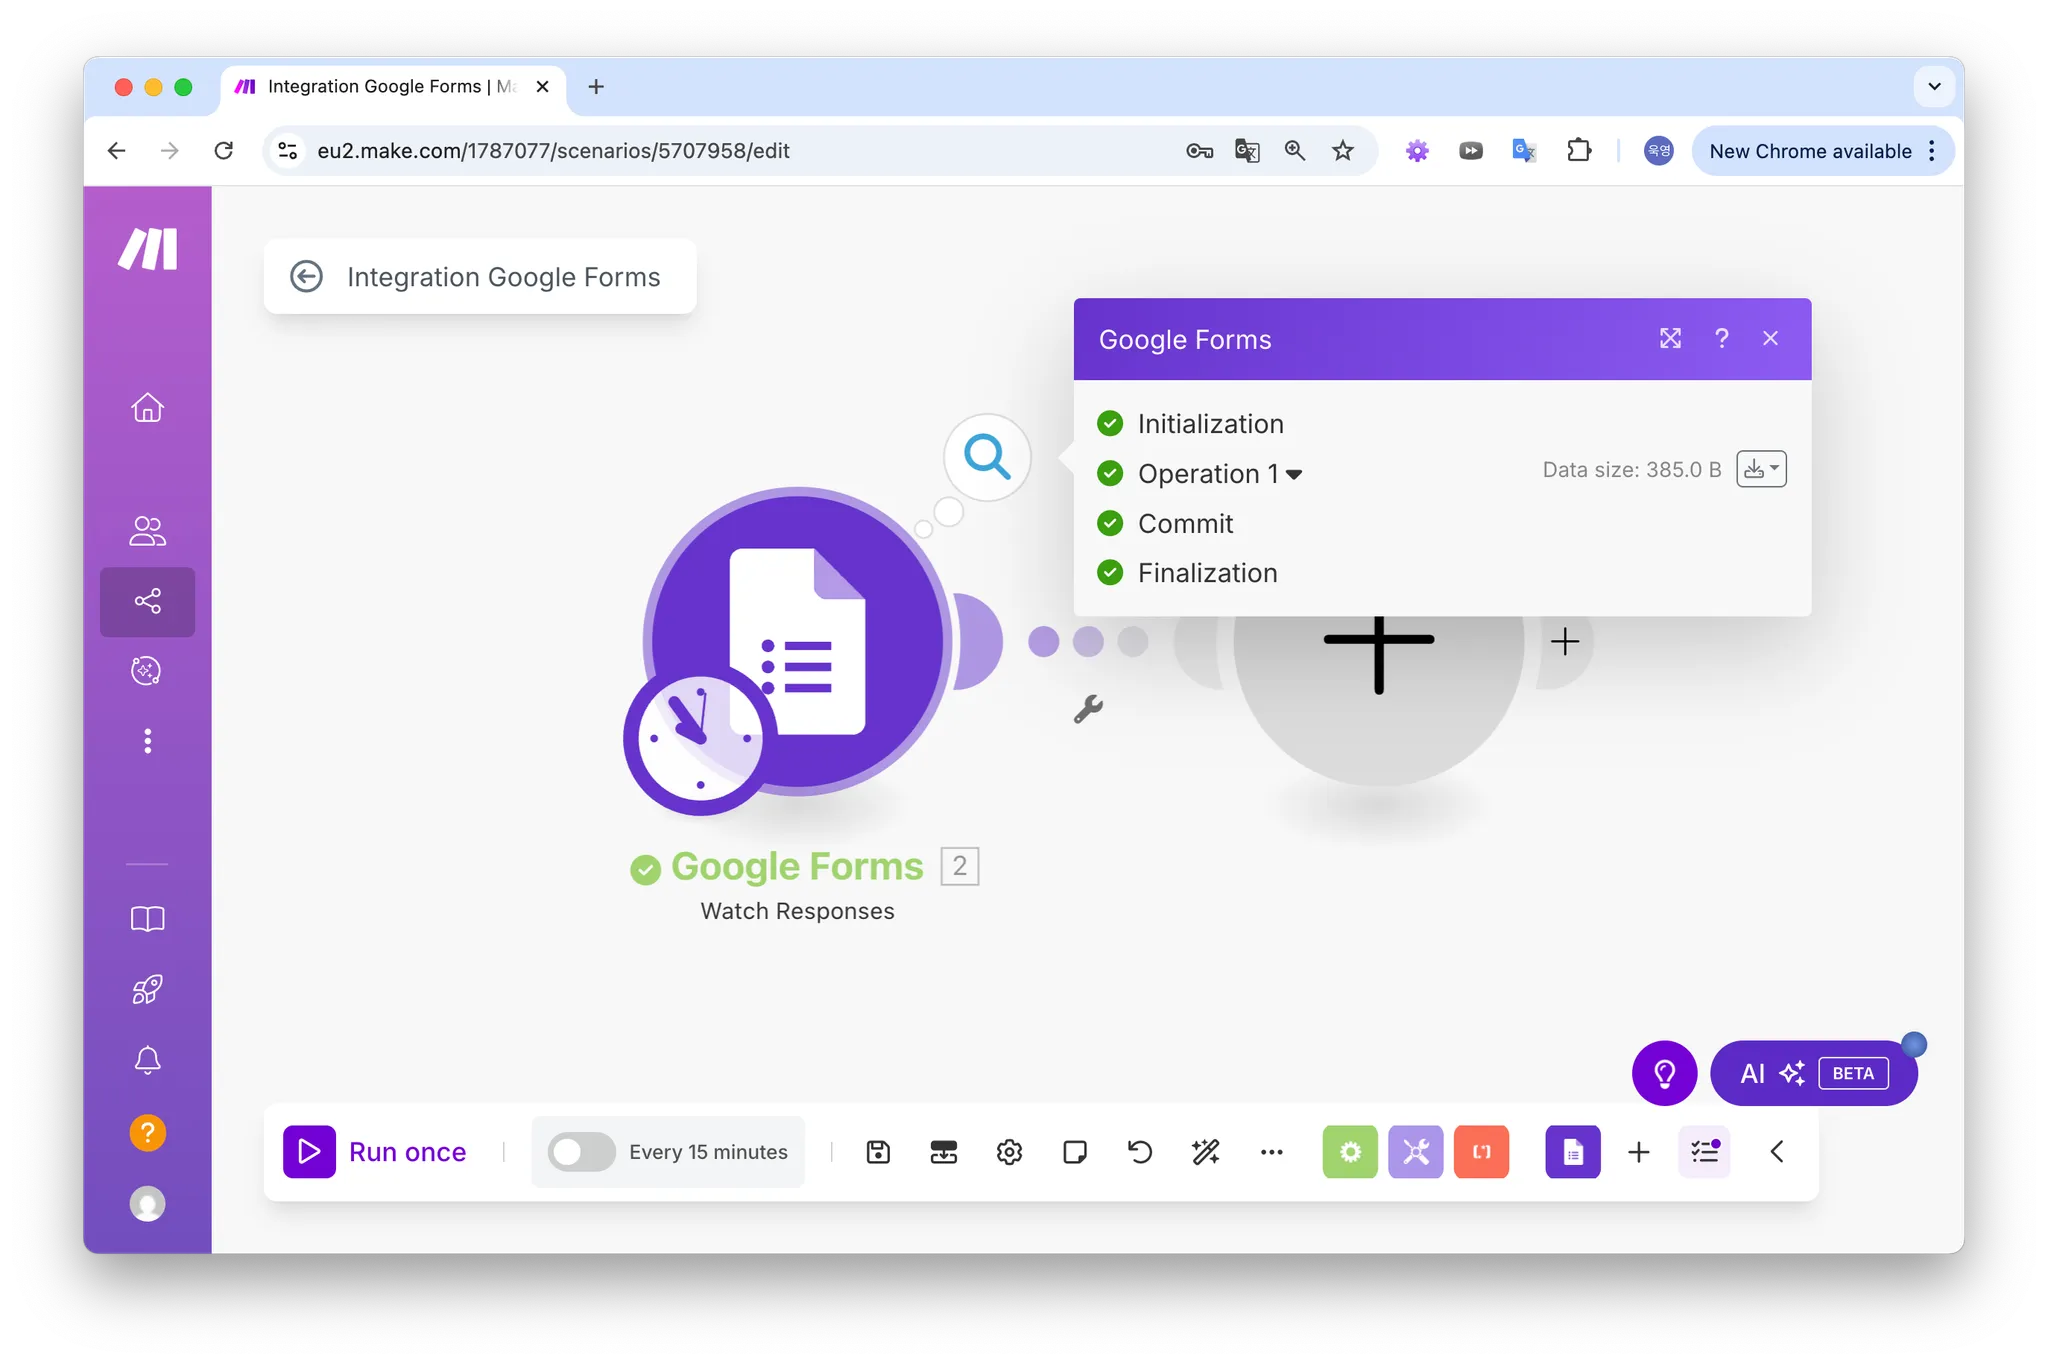The image size is (2048, 1364).
Task: Reload the page in Chrome
Action: tap(224, 151)
